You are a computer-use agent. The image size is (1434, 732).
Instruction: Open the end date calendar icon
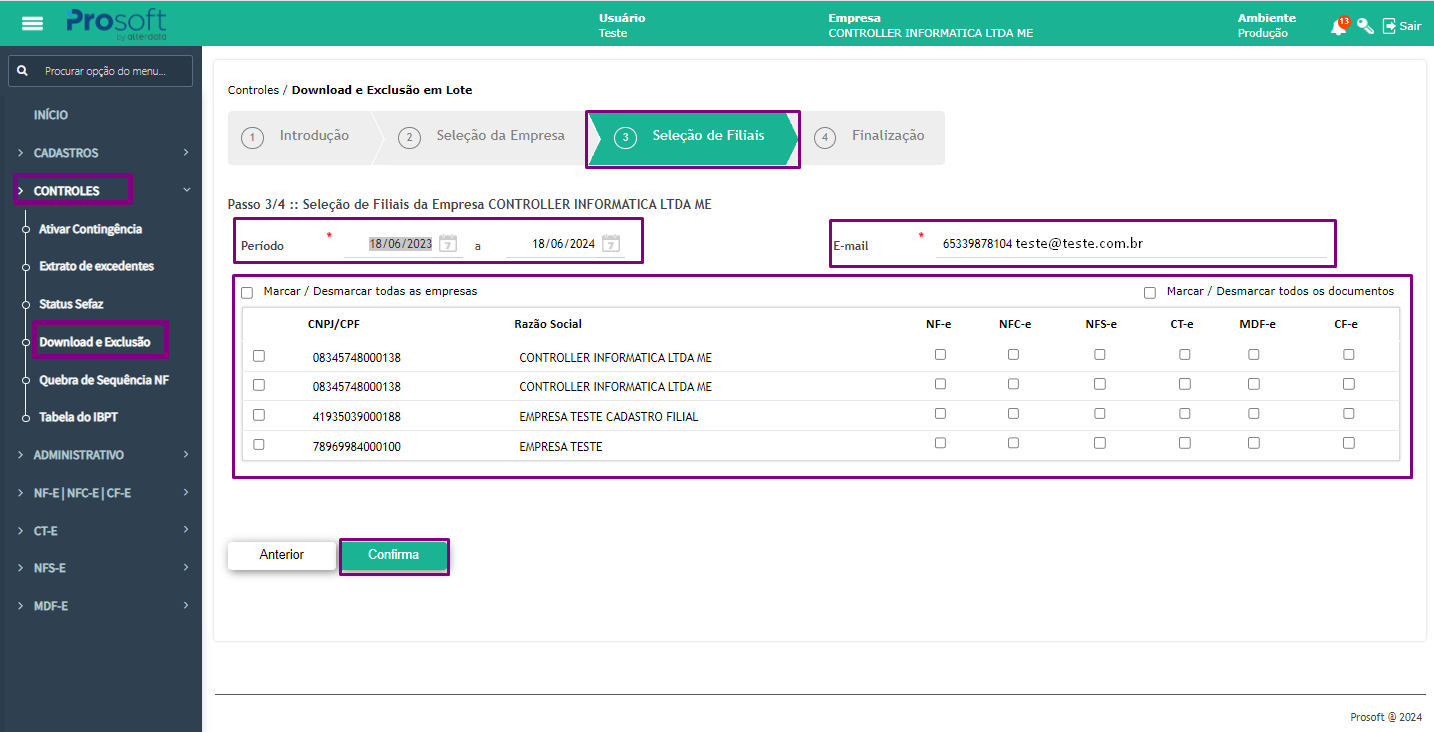(x=610, y=243)
